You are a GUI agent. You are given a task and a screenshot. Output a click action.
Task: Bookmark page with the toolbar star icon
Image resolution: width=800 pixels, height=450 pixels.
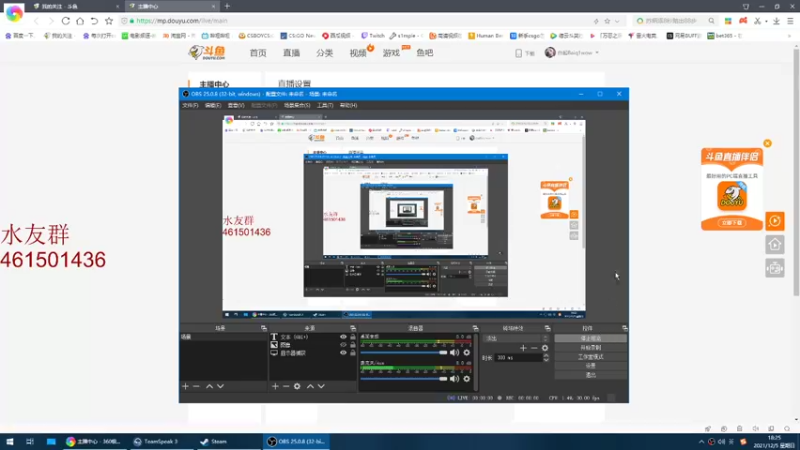pos(109,21)
